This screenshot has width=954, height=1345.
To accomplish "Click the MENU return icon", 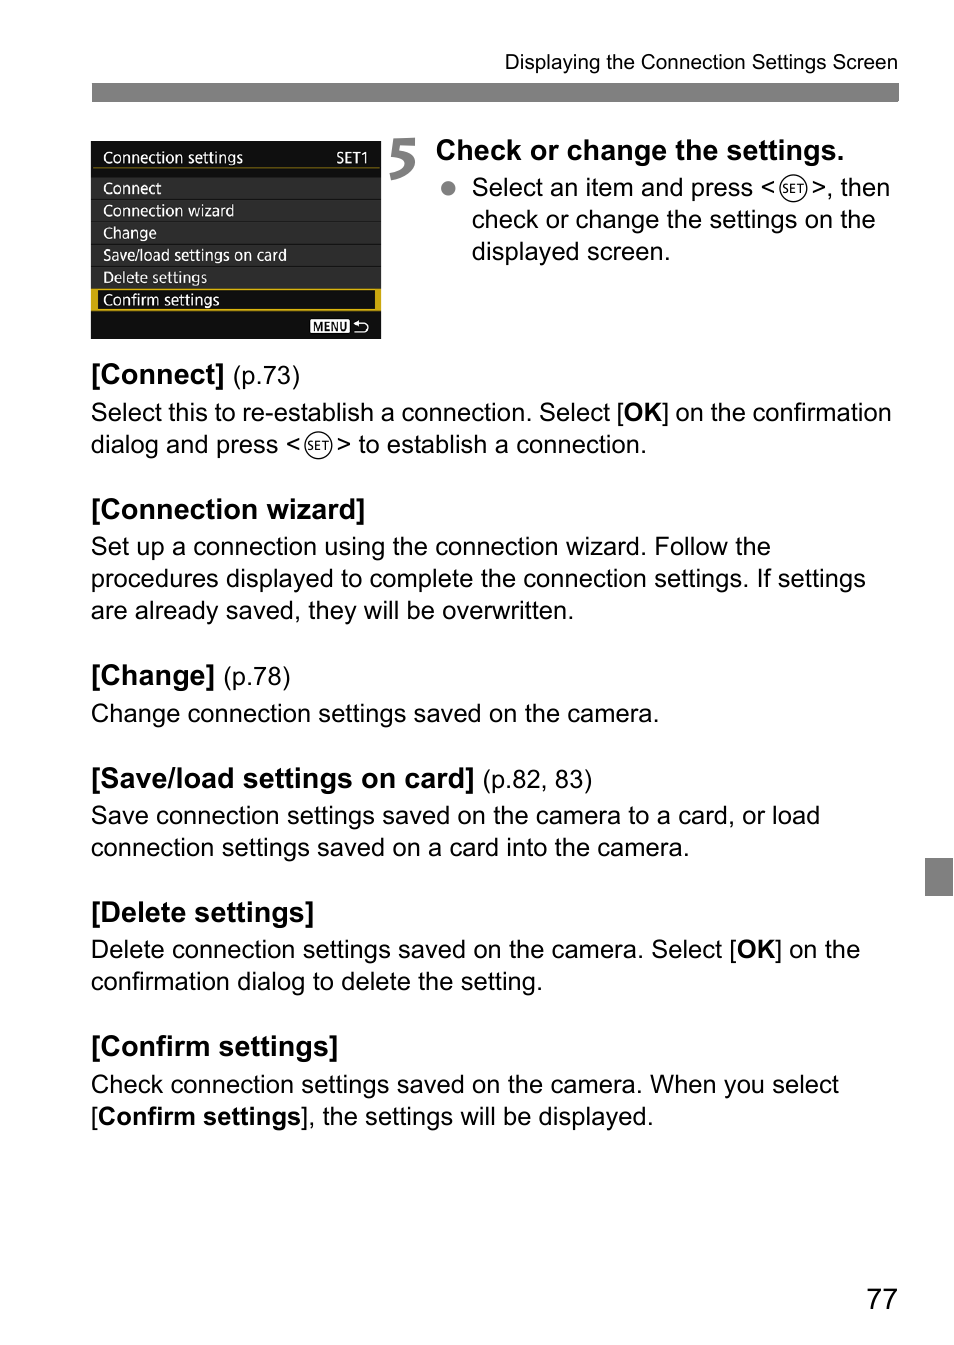I will (x=339, y=326).
